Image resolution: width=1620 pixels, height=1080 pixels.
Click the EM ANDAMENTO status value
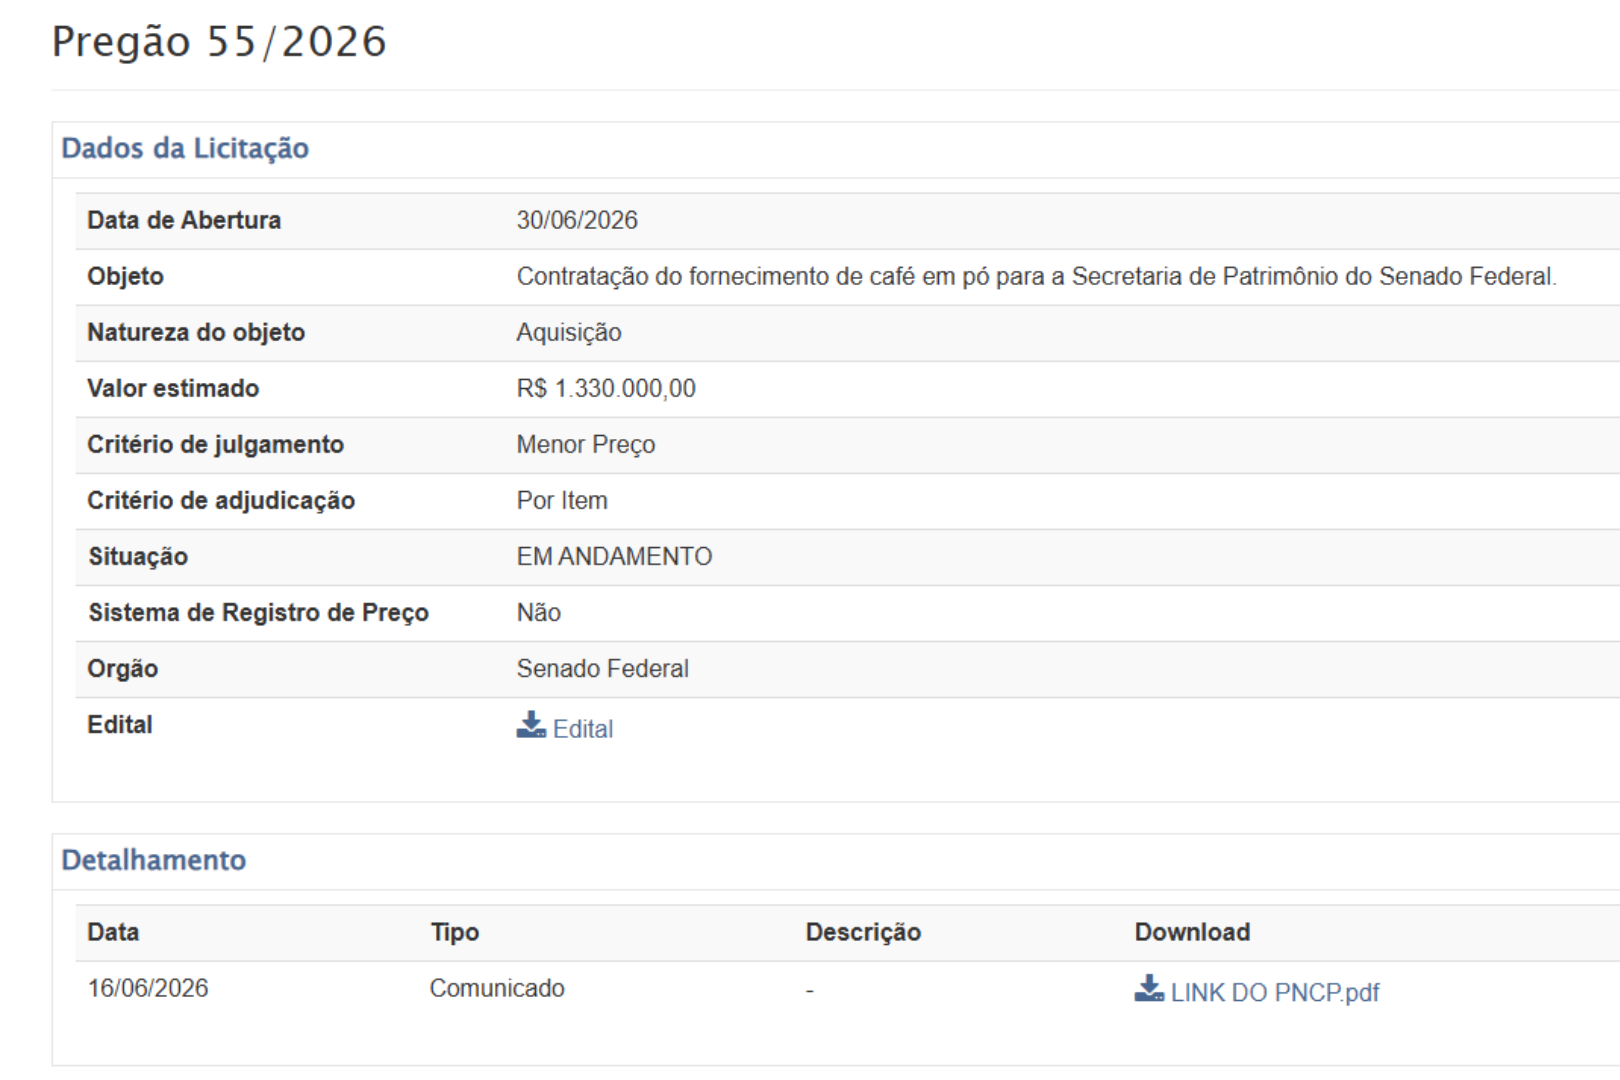pos(614,556)
